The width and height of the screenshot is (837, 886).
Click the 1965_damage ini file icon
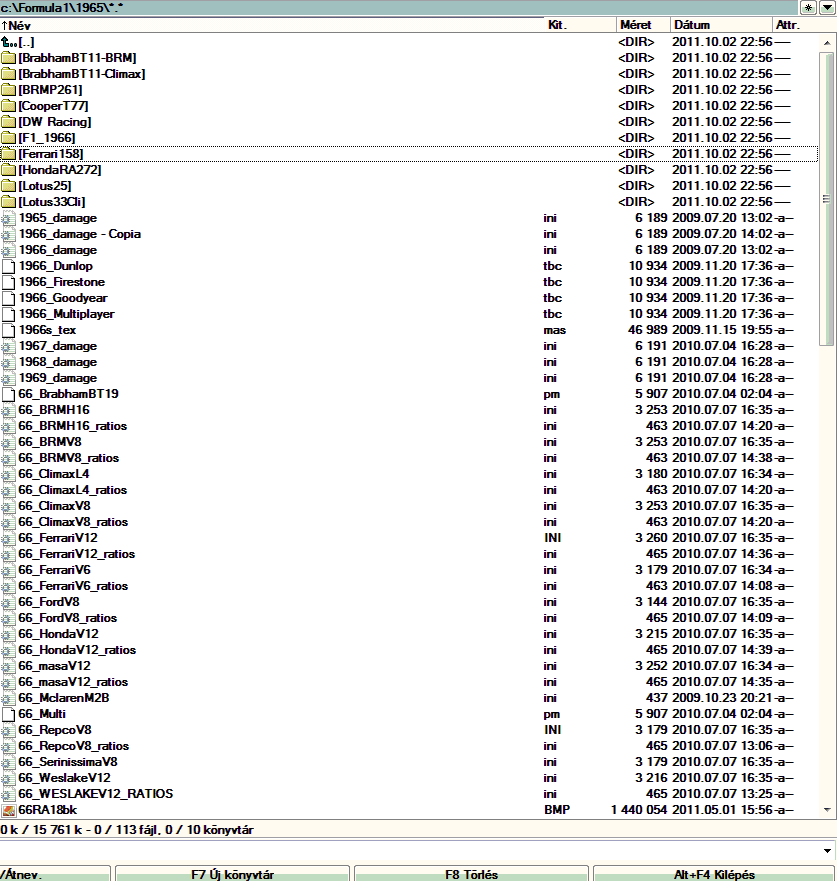point(8,218)
